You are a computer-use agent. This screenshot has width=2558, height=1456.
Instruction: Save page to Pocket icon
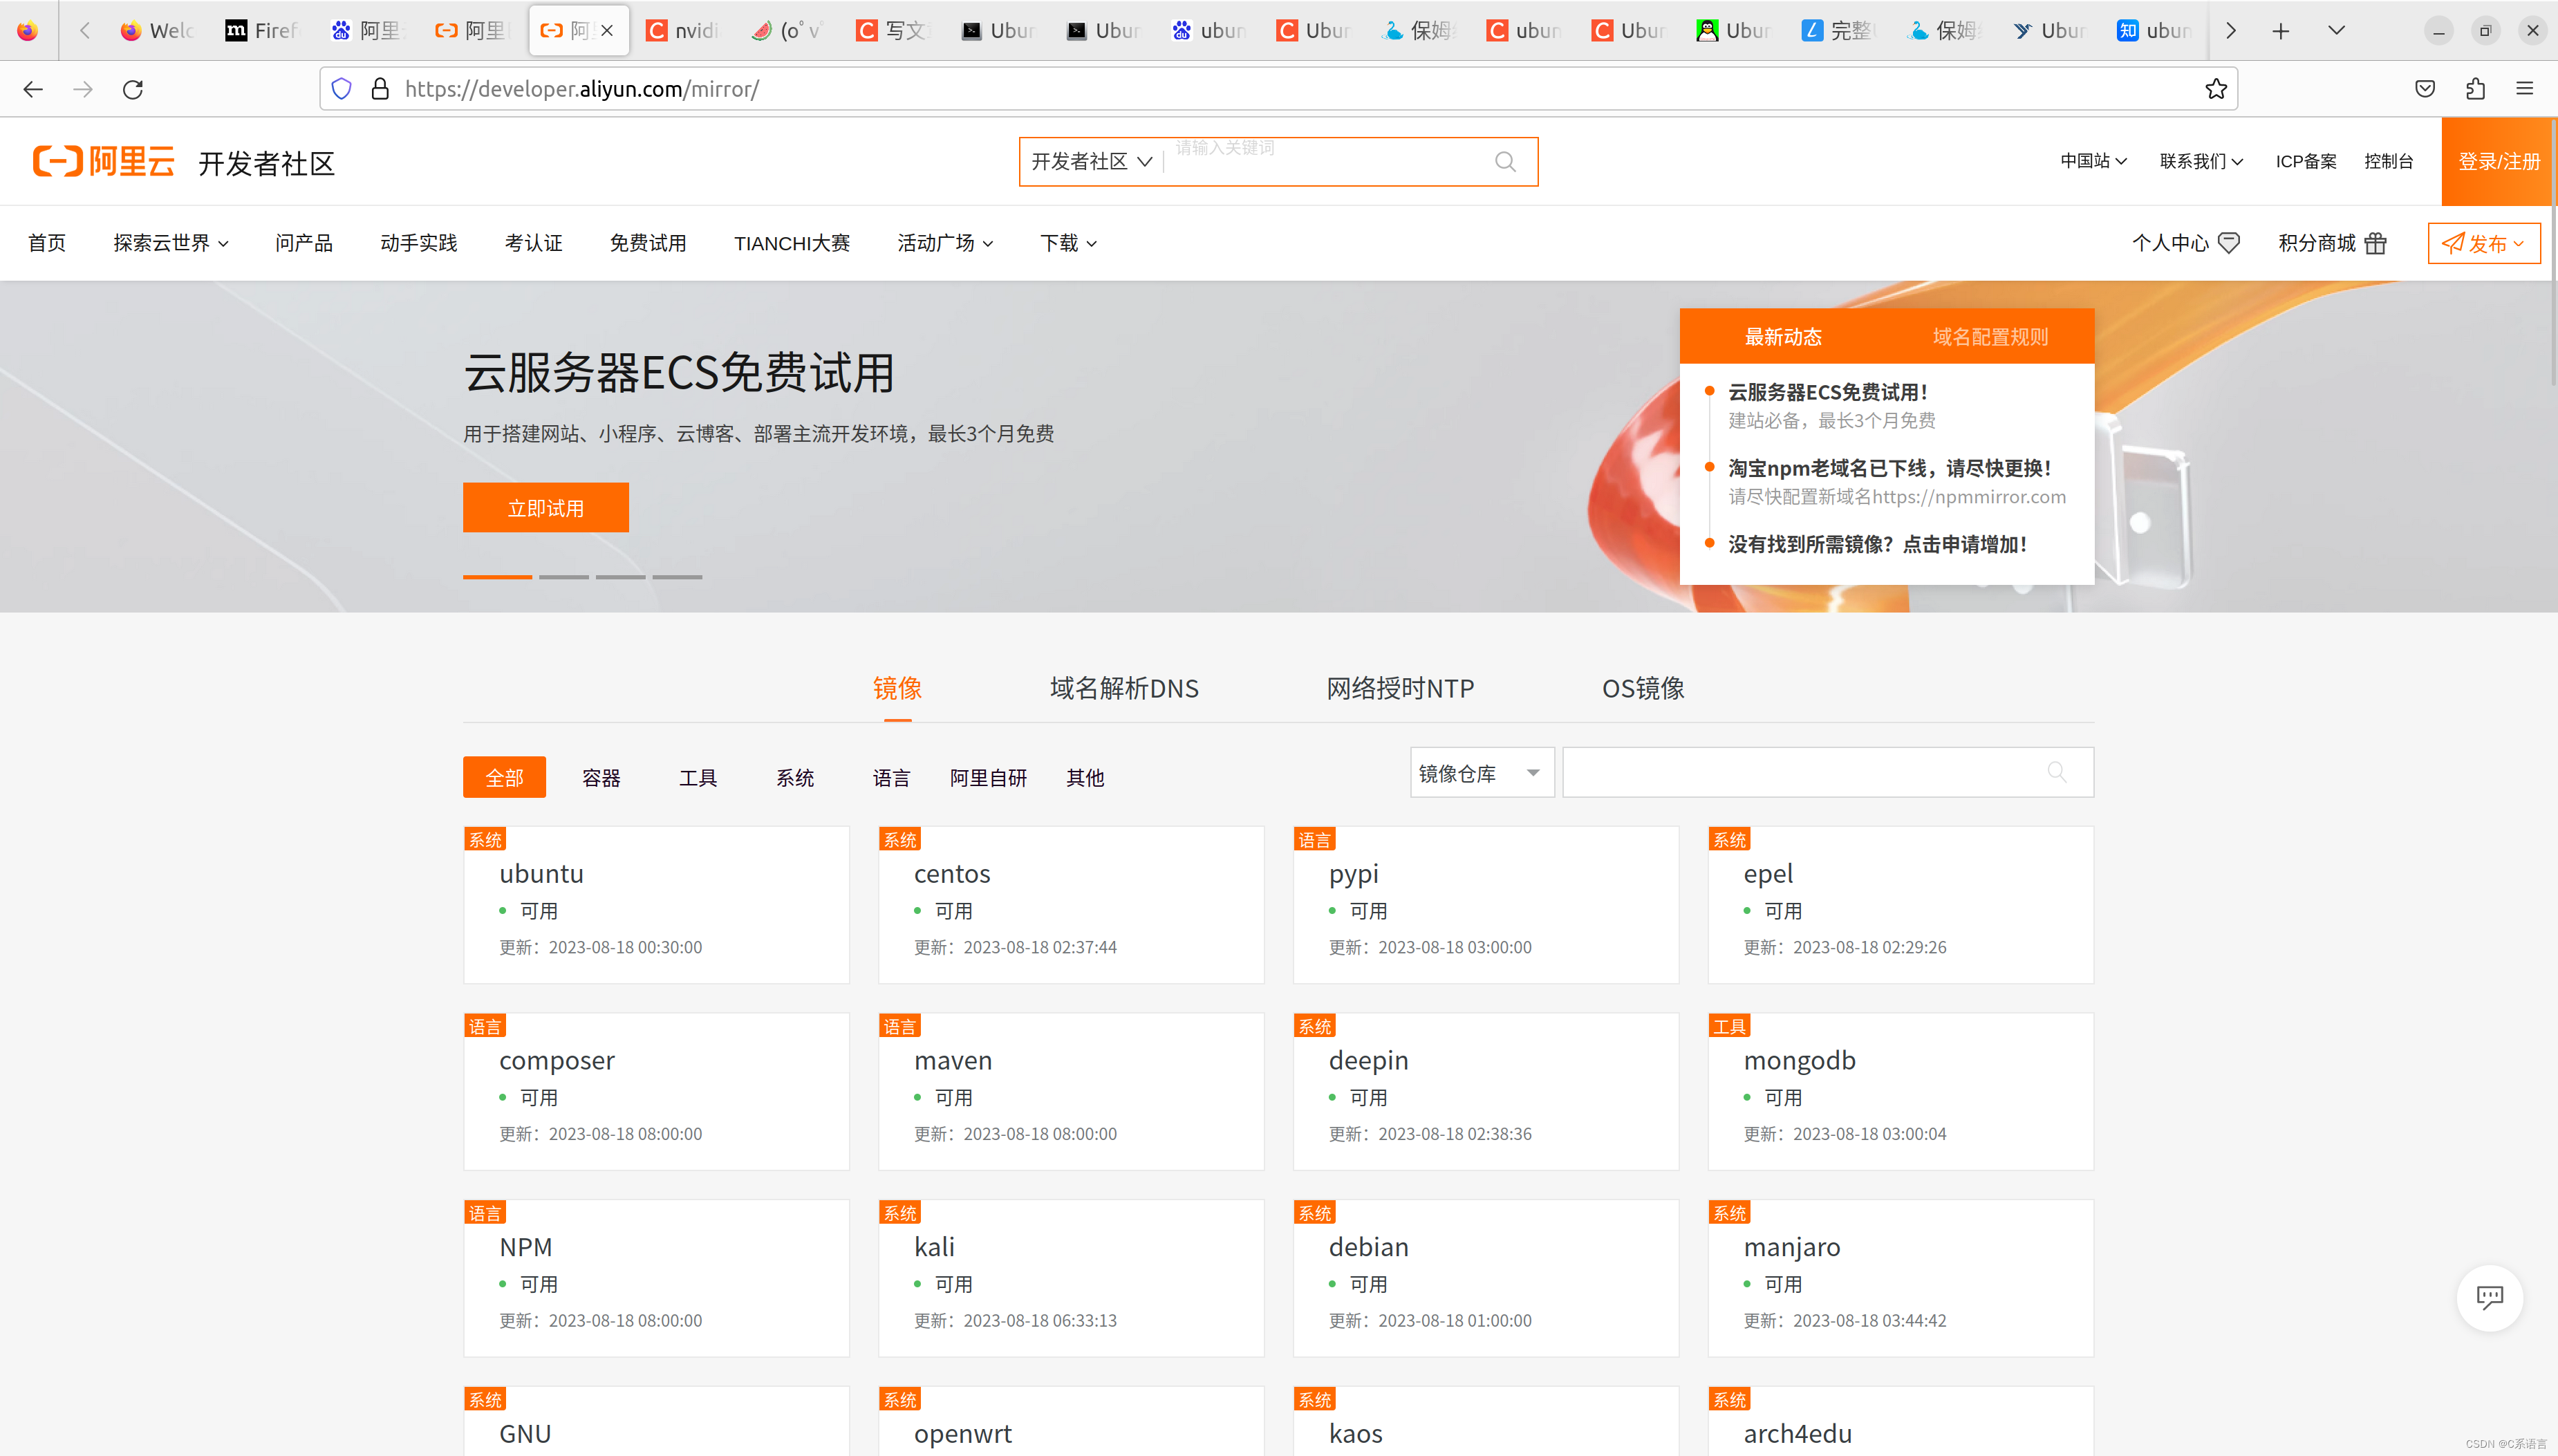(x=2425, y=89)
